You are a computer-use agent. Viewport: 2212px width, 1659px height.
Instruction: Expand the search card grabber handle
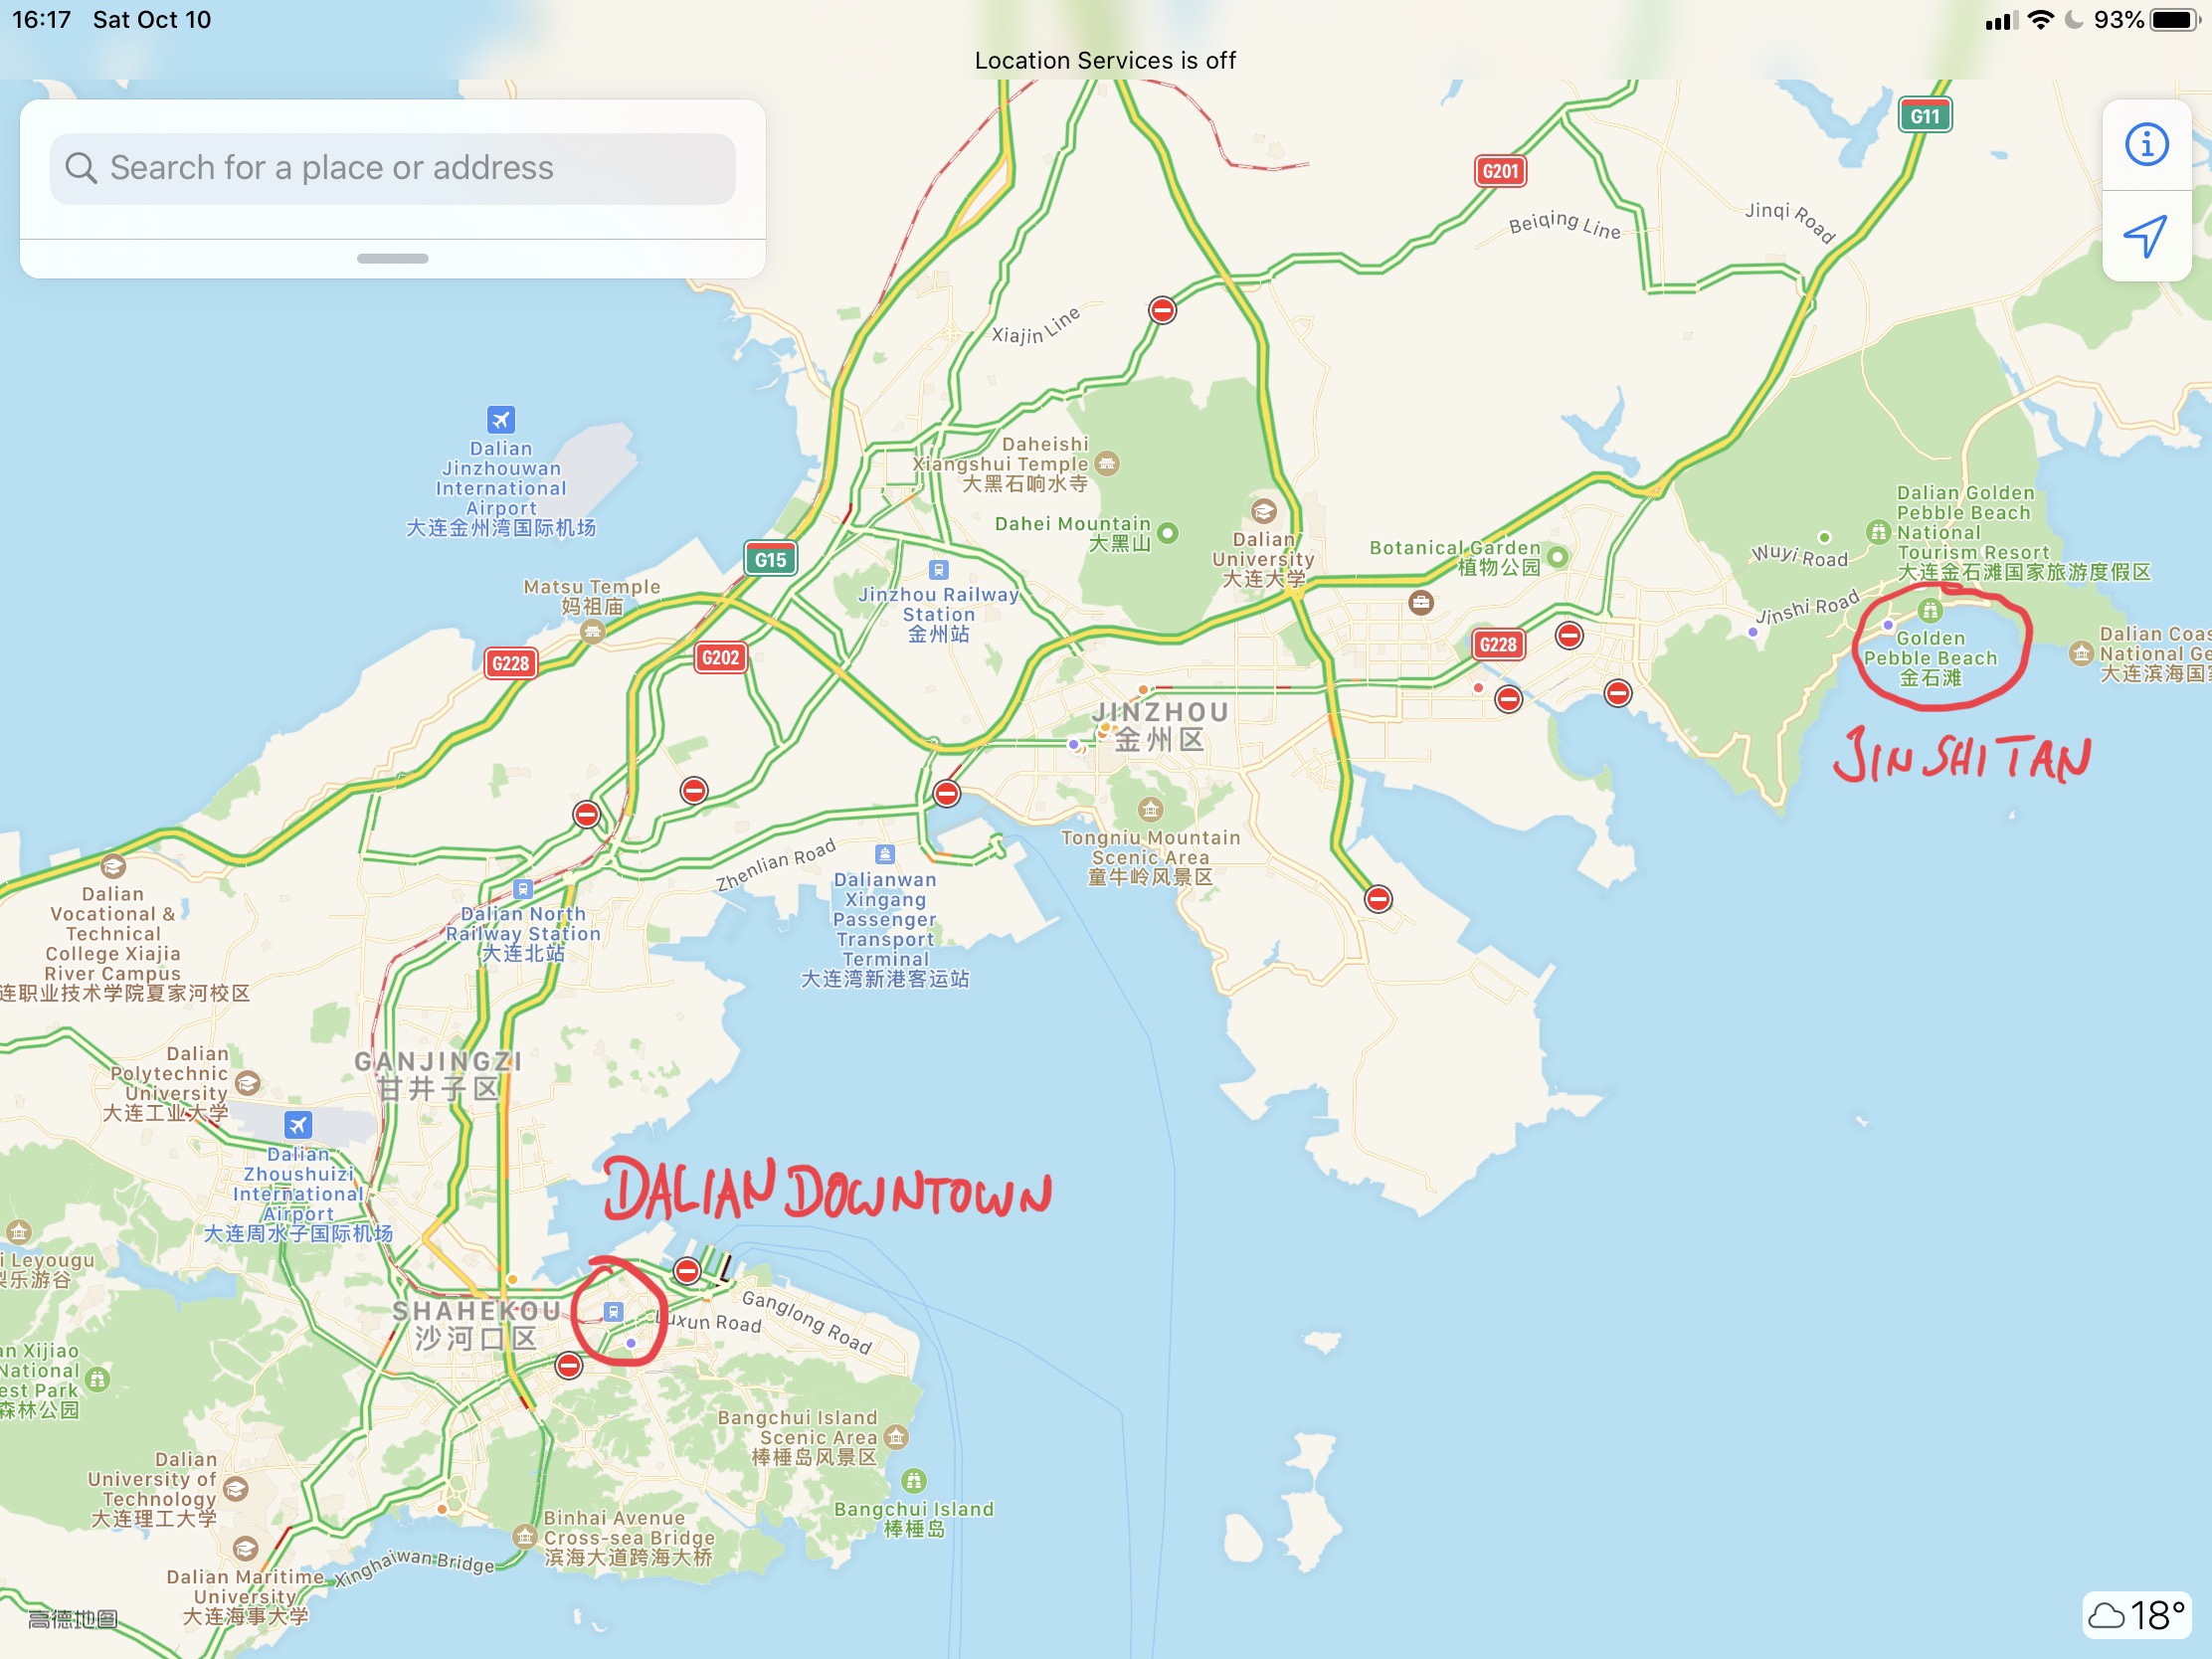393,258
